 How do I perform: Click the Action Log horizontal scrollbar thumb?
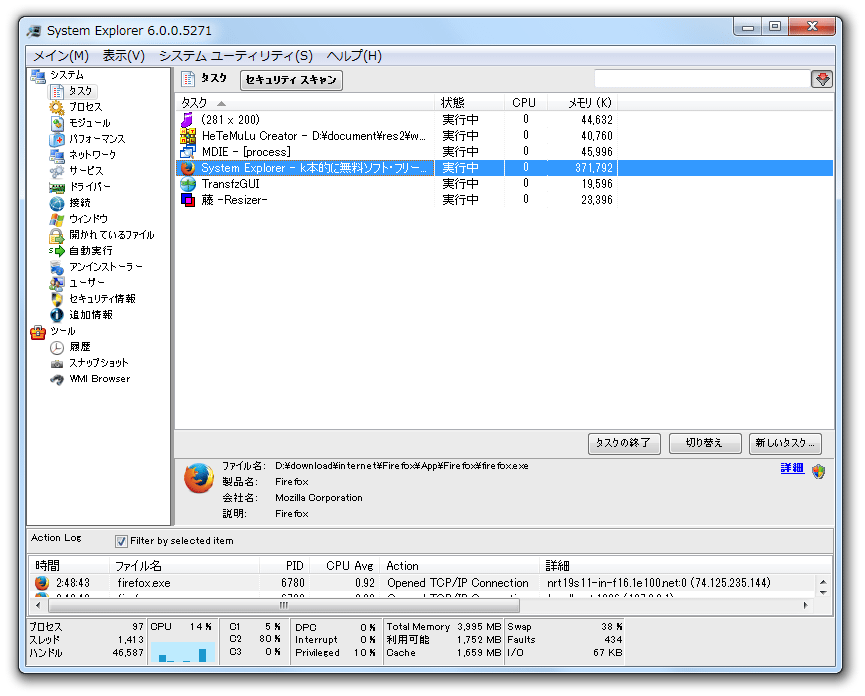[284, 606]
